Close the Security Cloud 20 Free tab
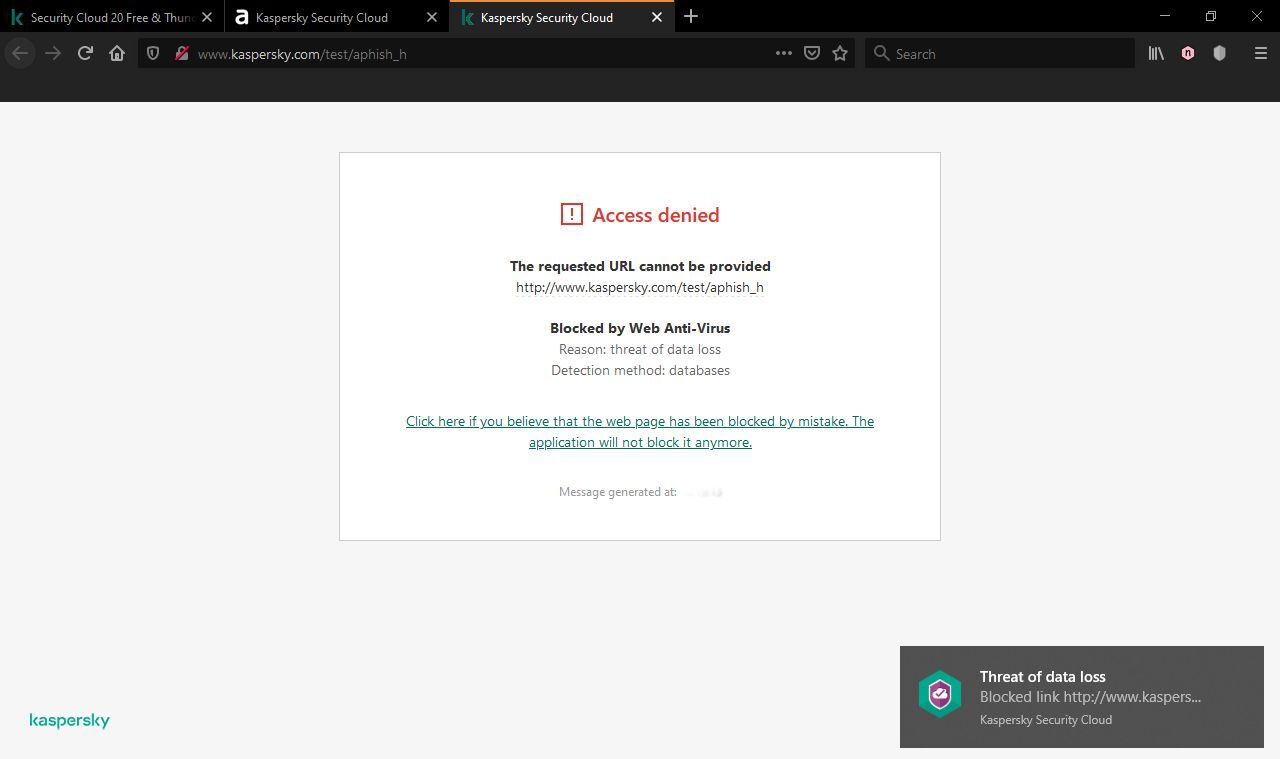This screenshot has width=1280, height=759. tap(207, 17)
